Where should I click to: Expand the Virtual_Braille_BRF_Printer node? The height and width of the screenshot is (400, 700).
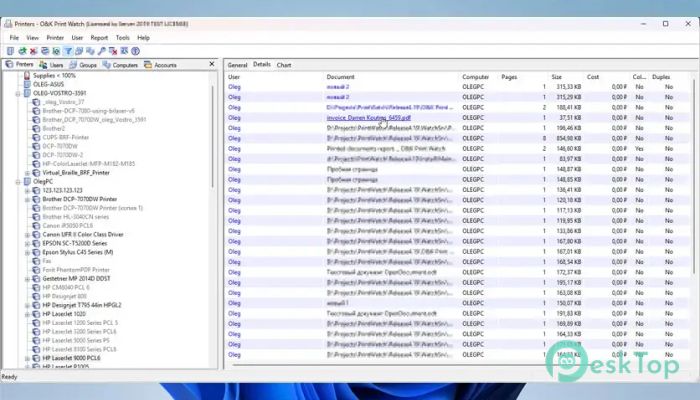[x=27, y=173]
